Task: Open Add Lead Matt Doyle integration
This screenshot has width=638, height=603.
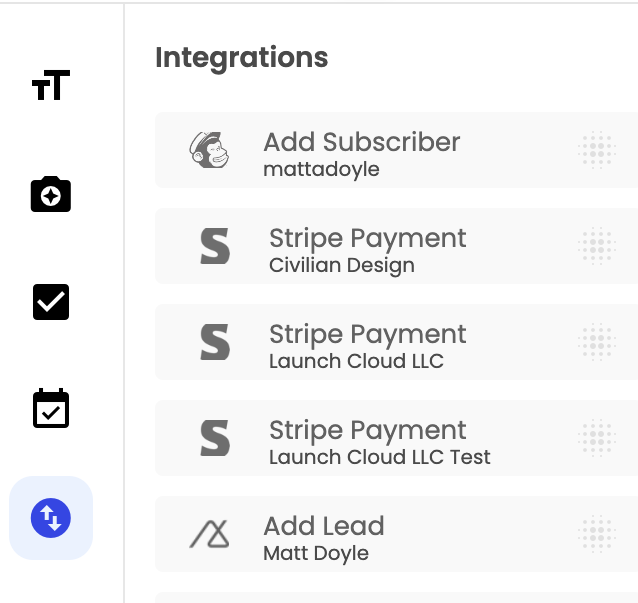Action: [x=396, y=534]
